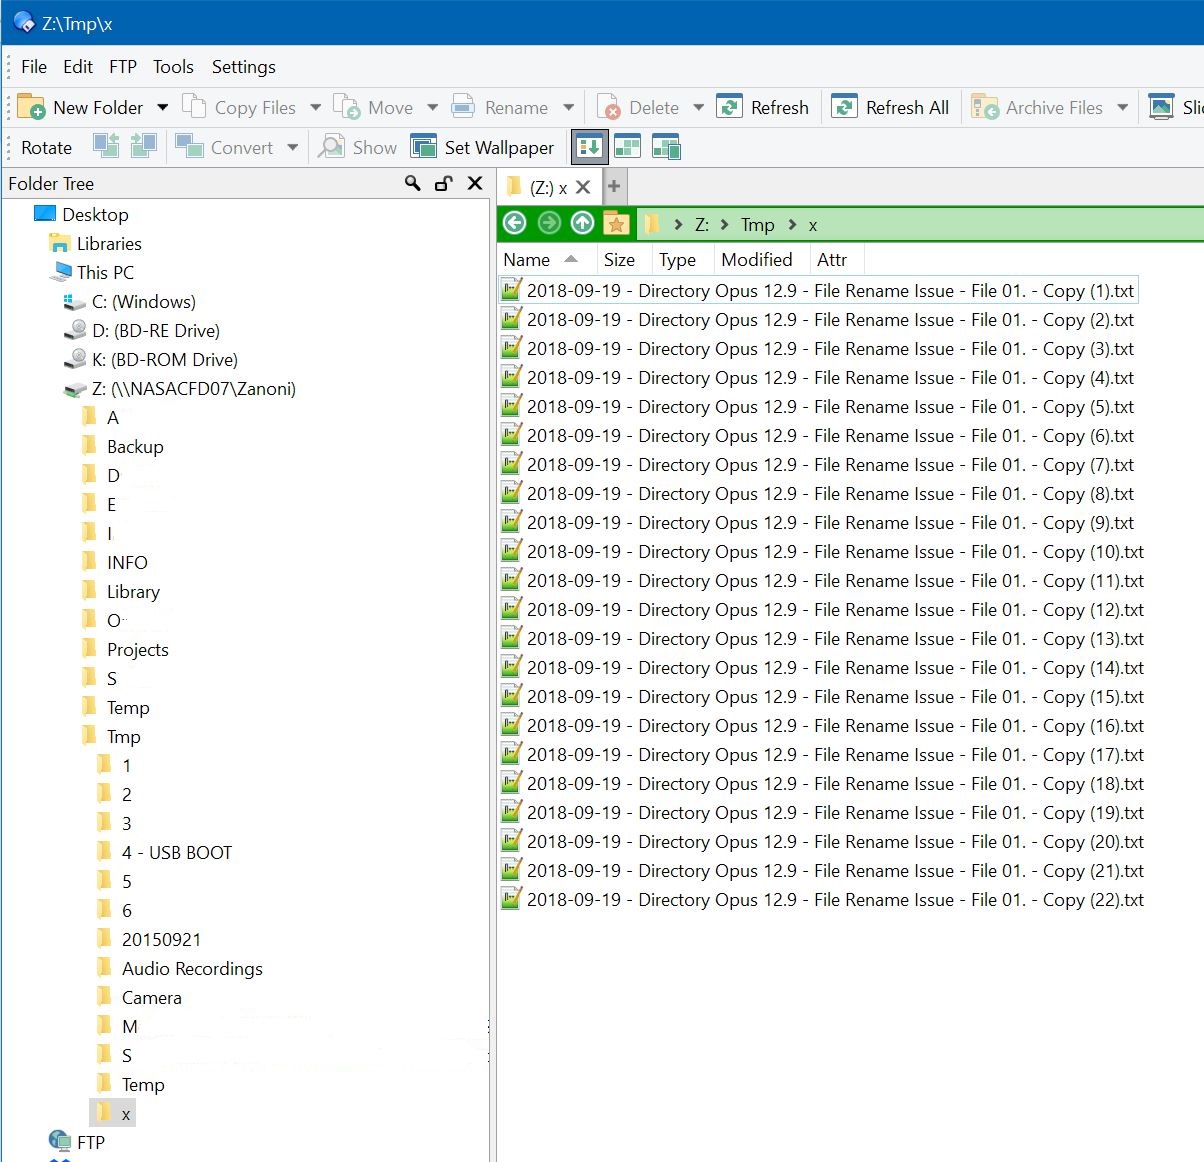The width and height of the screenshot is (1204, 1162).
Task: Click the Convert toolbar button
Action: (x=224, y=147)
